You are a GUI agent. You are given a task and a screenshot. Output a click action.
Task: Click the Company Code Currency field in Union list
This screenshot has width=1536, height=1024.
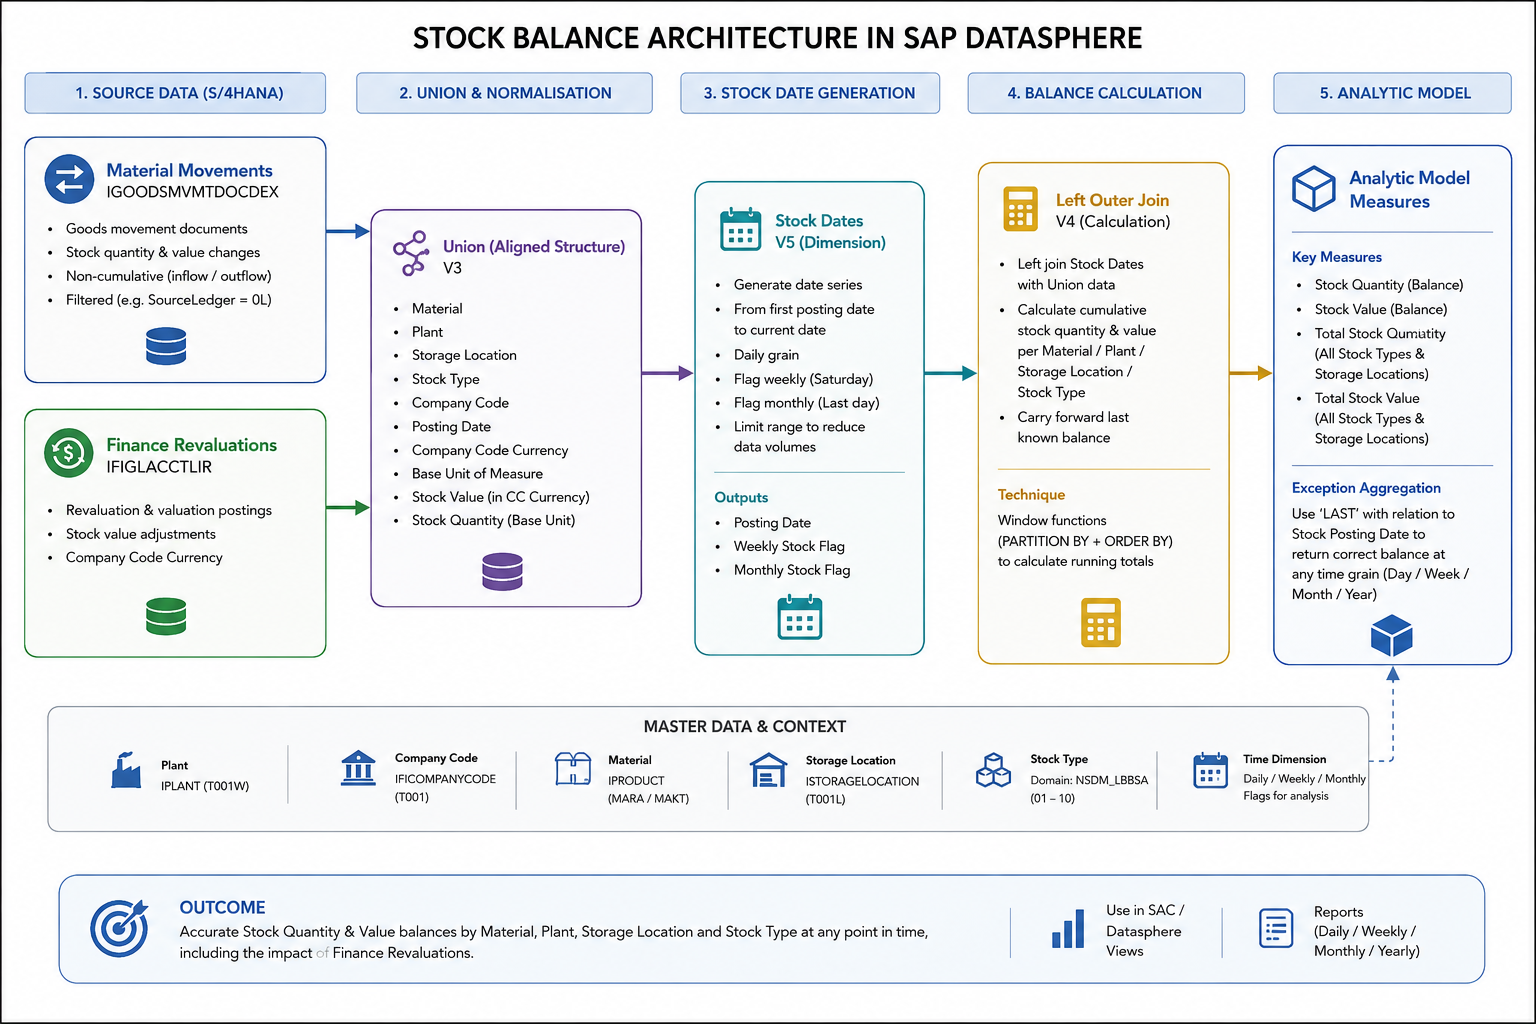[490, 450]
